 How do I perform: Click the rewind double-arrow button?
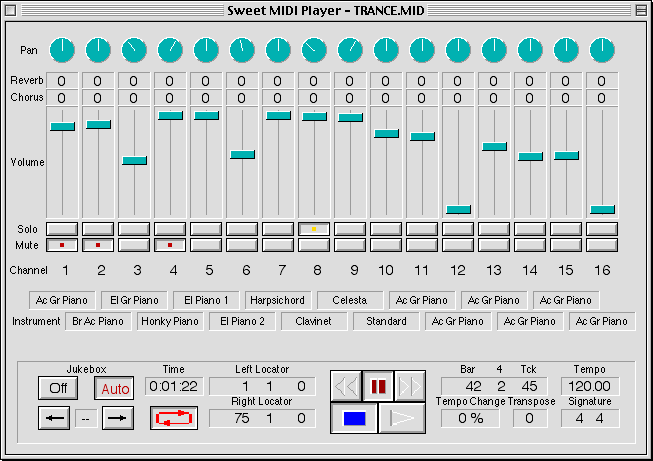[346, 386]
